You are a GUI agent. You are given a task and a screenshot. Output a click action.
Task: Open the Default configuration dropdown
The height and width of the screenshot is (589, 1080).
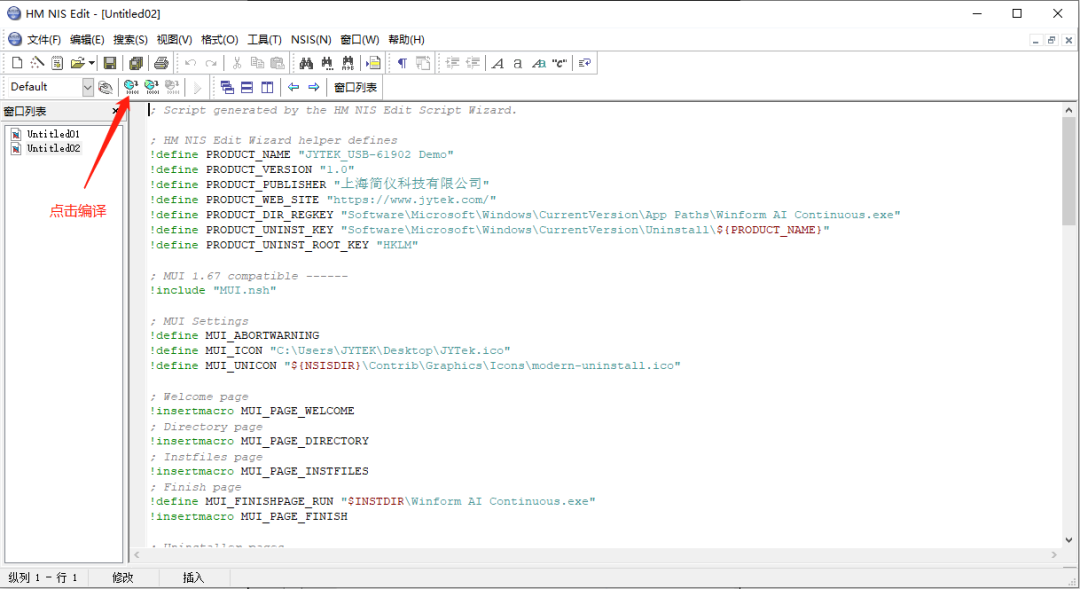pyautogui.click(x=87, y=87)
